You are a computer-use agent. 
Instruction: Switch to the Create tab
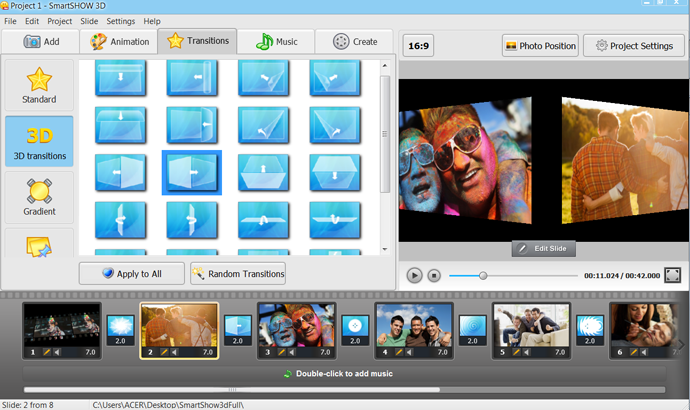tap(355, 42)
